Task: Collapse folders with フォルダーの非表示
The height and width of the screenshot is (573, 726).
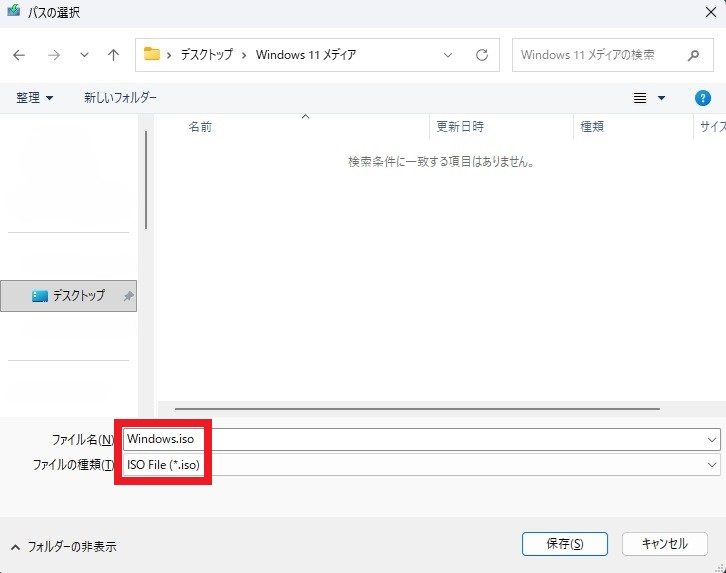Action: click(63, 547)
